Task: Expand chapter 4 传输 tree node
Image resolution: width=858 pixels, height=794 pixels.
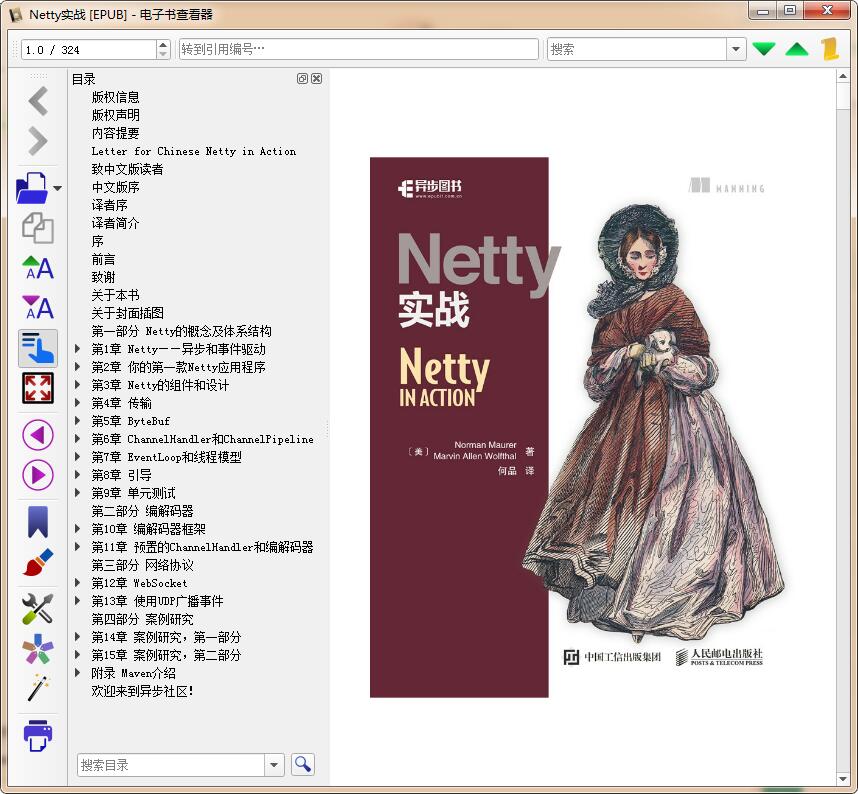Action: click(x=78, y=403)
